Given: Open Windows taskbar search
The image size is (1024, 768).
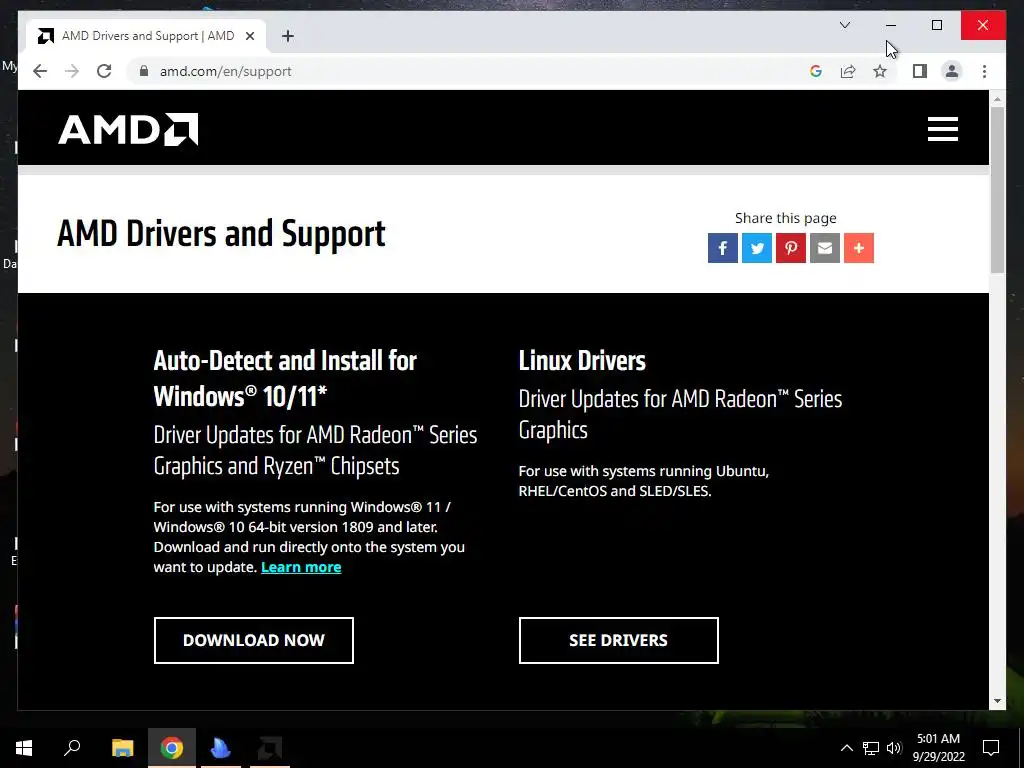Looking at the screenshot, I should tap(72, 748).
